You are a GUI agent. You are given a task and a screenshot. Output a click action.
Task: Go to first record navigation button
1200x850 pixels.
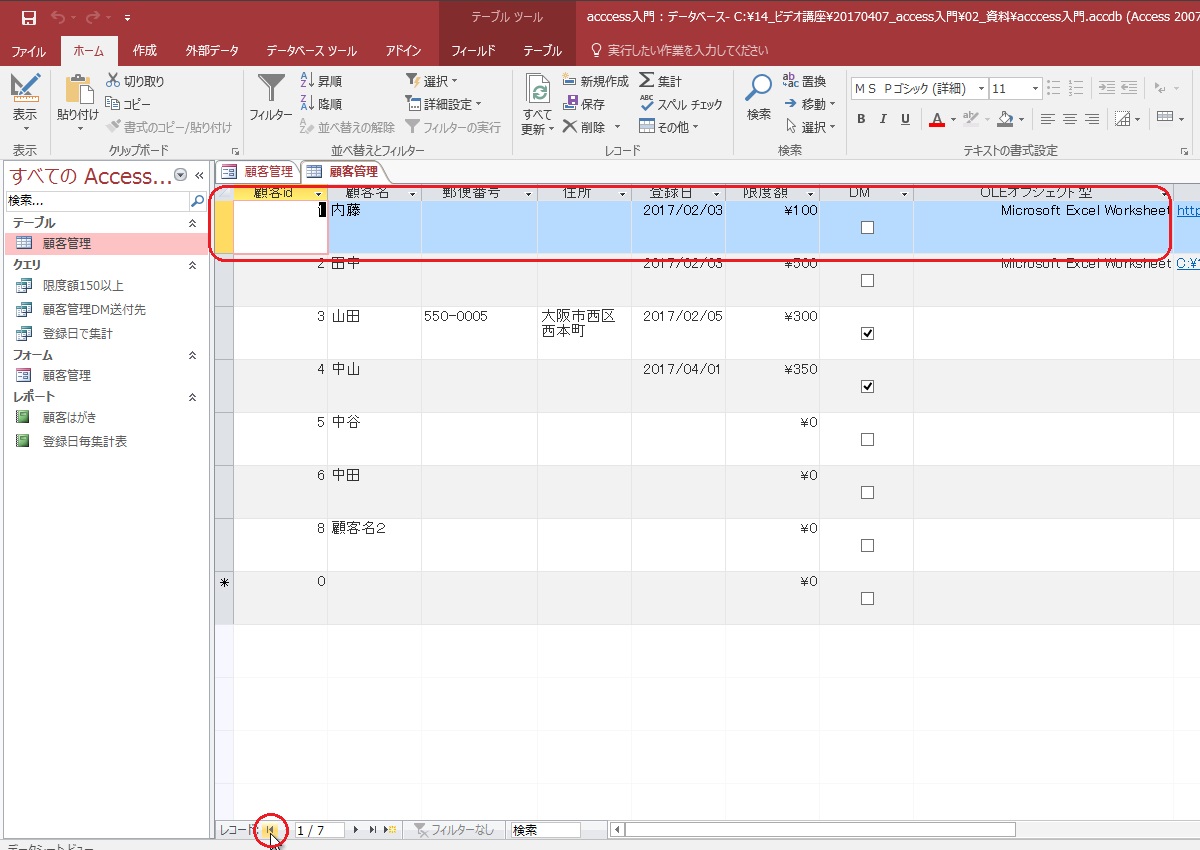(271, 830)
